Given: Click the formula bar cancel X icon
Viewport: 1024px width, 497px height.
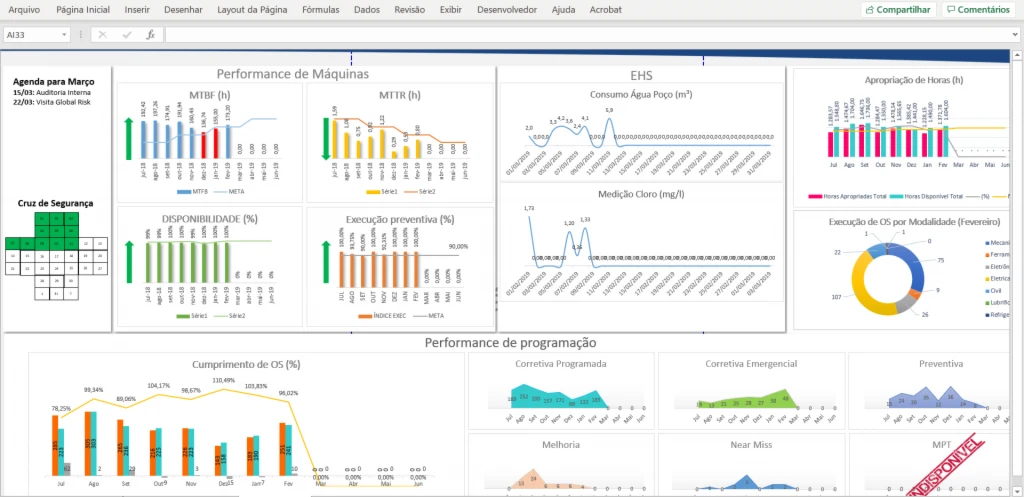Looking at the screenshot, I should [103, 35].
